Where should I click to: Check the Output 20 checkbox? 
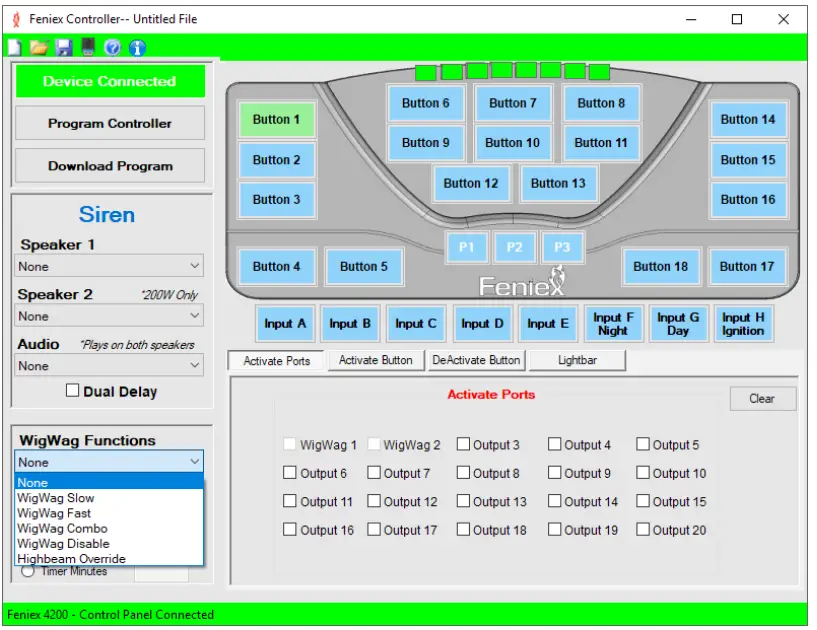click(643, 529)
